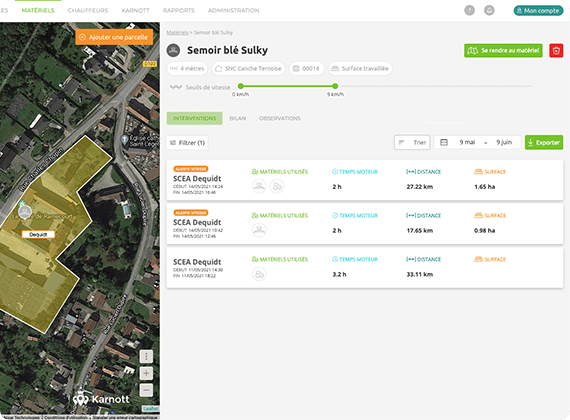Click the 9 km/h speed threshold handle

click(x=335, y=86)
